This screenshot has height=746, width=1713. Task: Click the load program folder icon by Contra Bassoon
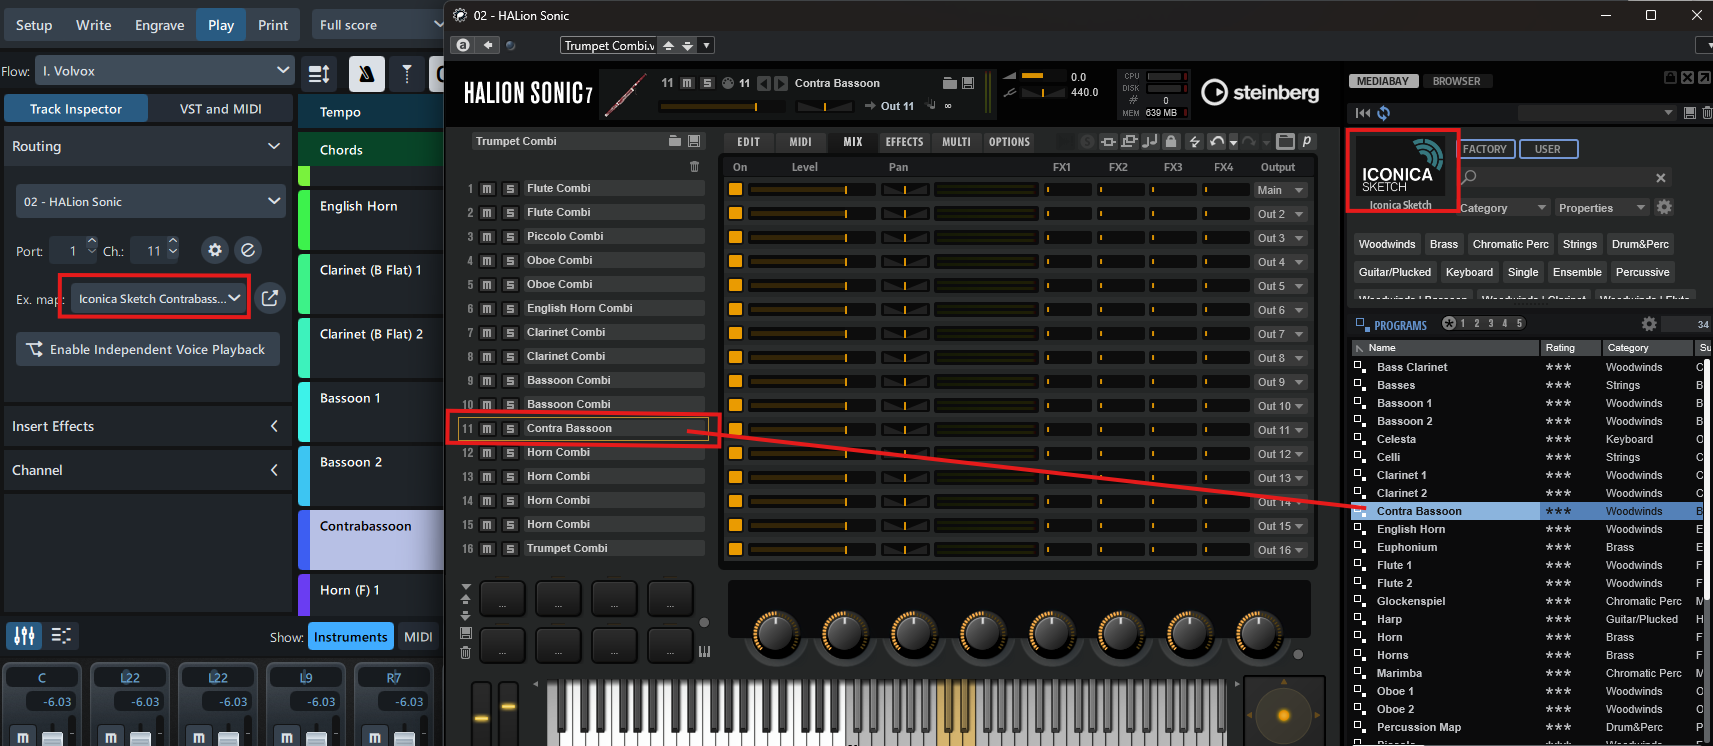(950, 83)
